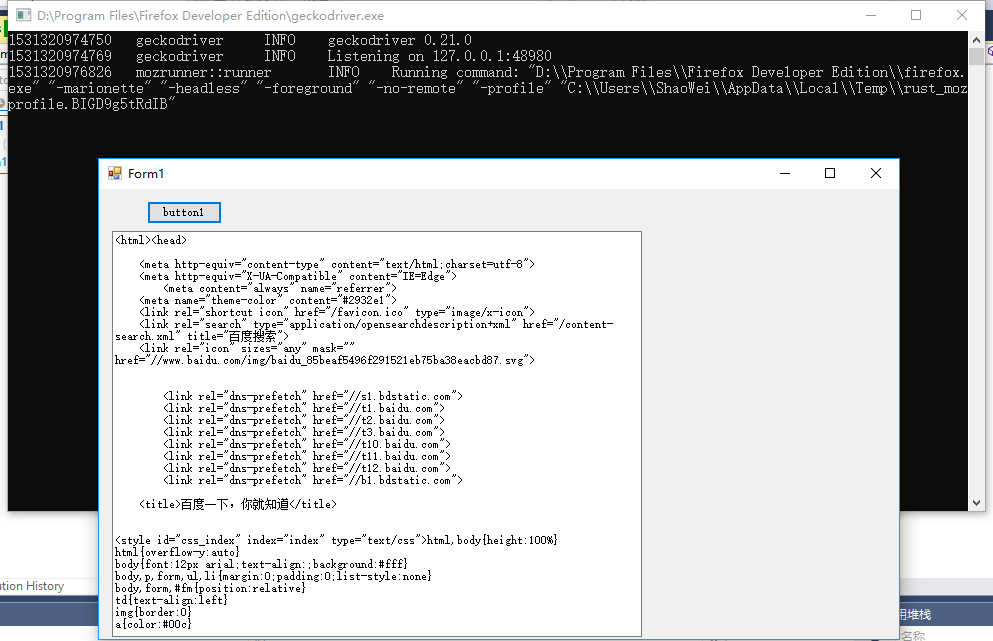Minimize the Form1 window
Screen dimensions: 993x641
pos(783,173)
